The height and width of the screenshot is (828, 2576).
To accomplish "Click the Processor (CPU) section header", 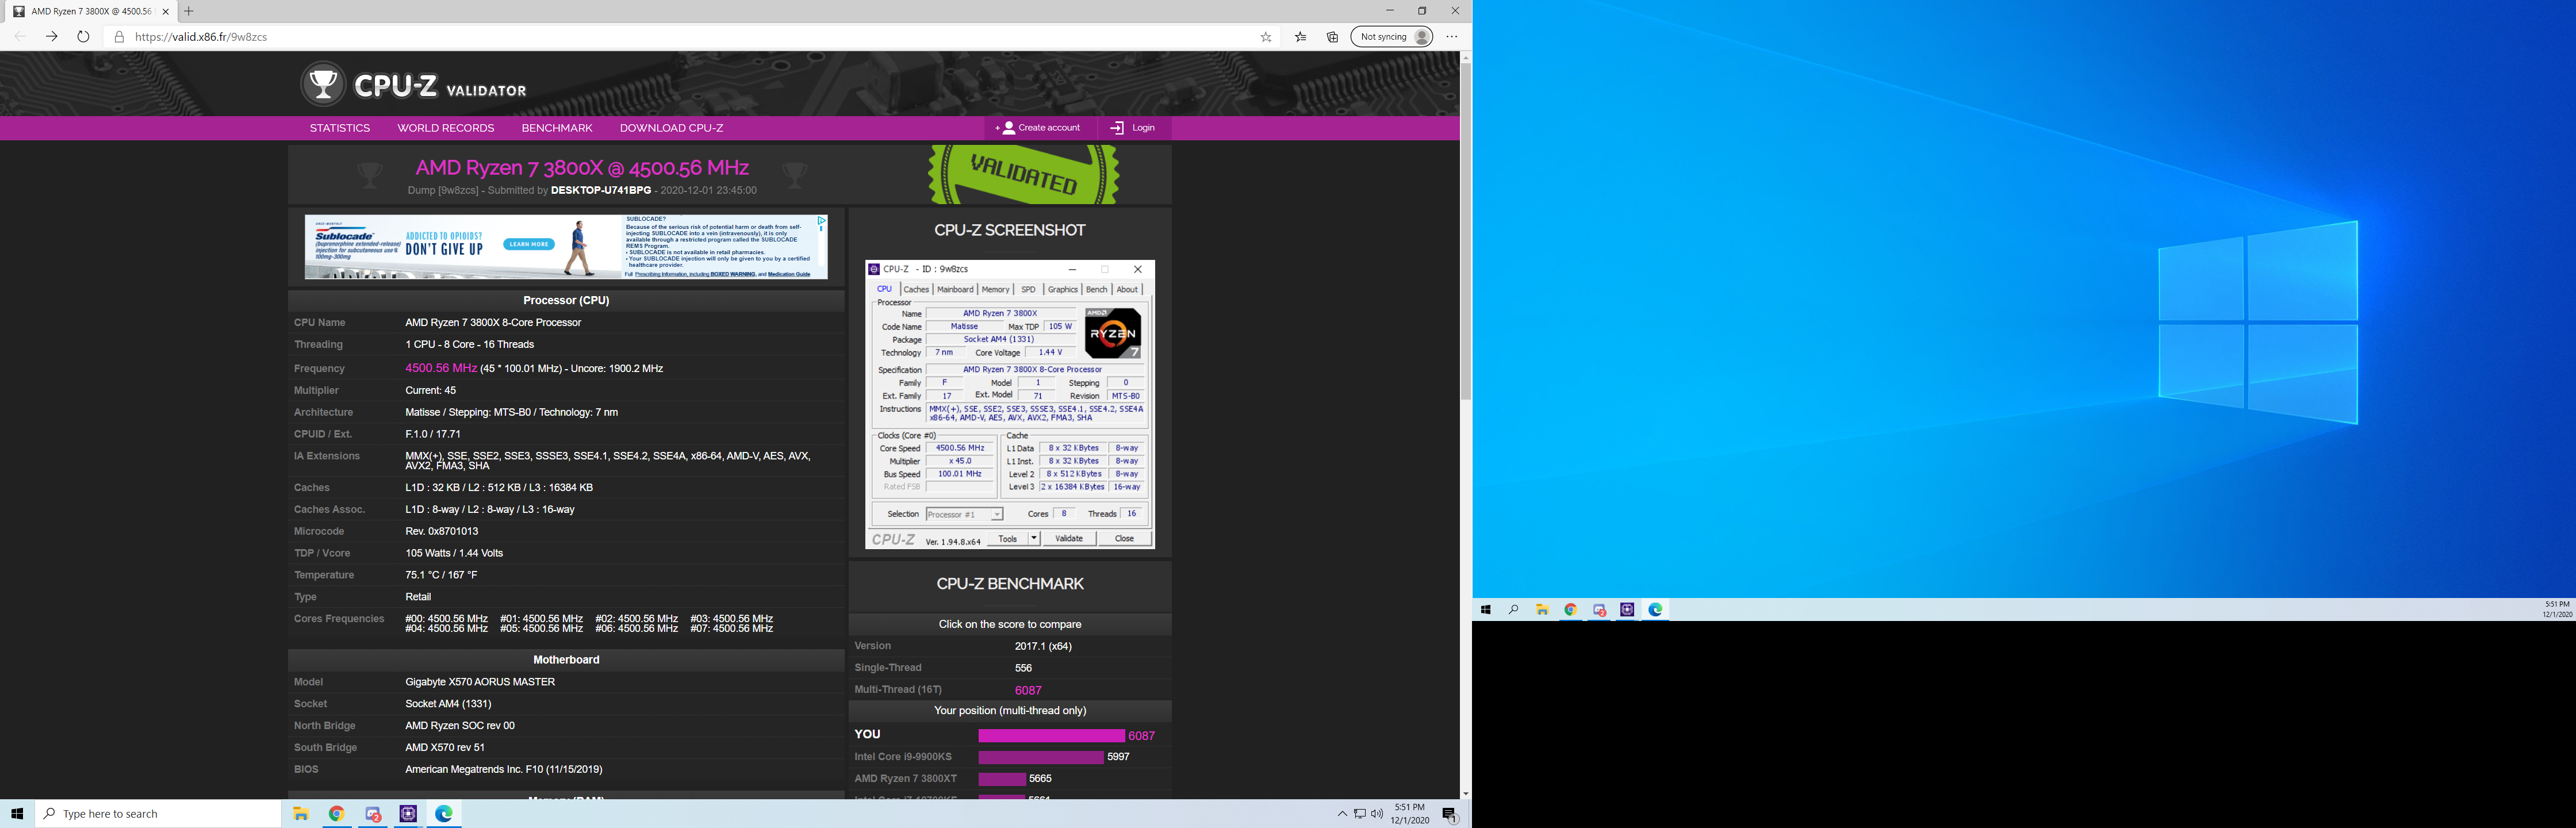I will click(566, 300).
